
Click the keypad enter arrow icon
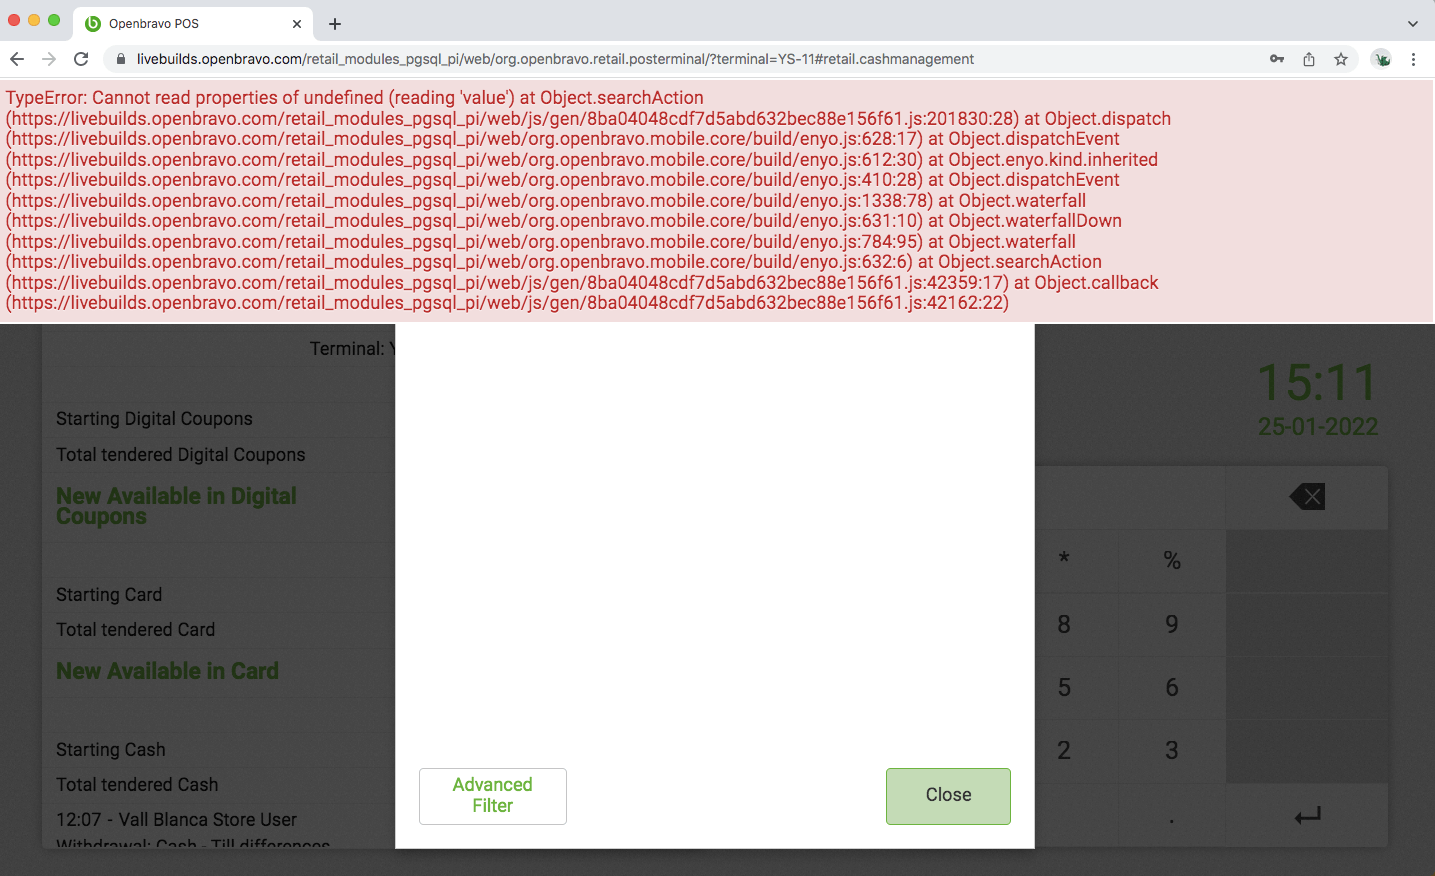point(1307,816)
